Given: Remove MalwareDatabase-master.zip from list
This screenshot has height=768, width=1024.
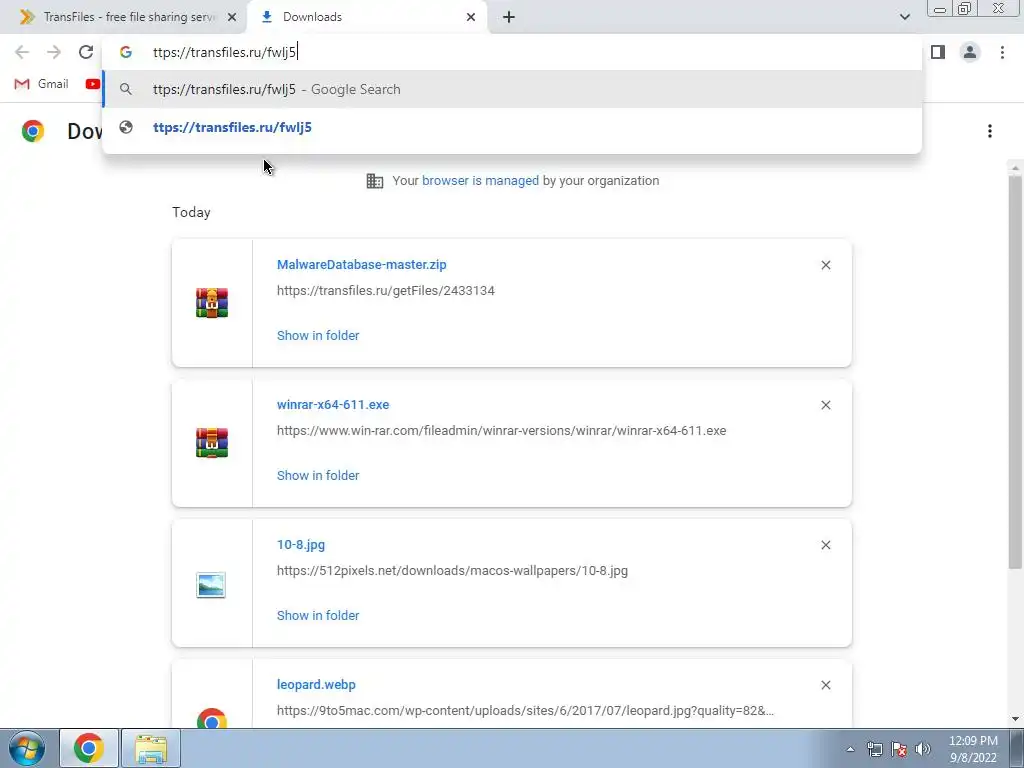Looking at the screenshot, I should [825, 265].
